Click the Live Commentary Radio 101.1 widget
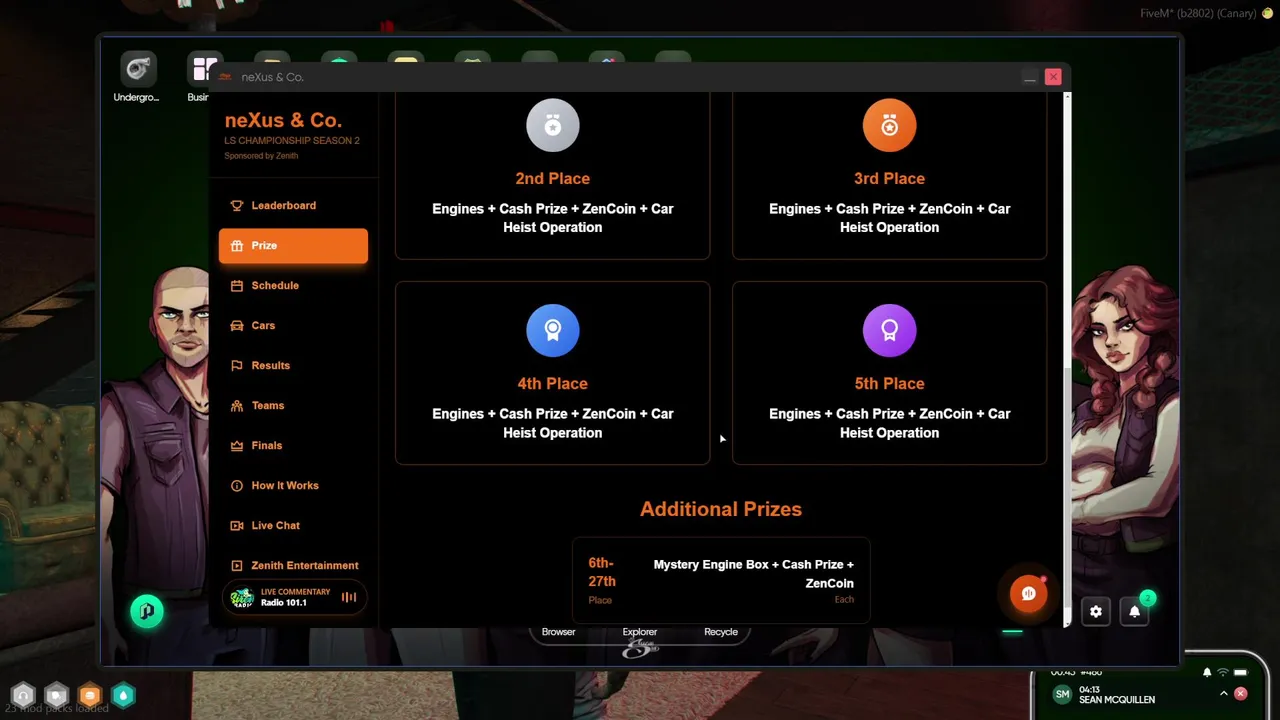The image size is (1280, 720). pyautogui.click(x=294, y=598)
